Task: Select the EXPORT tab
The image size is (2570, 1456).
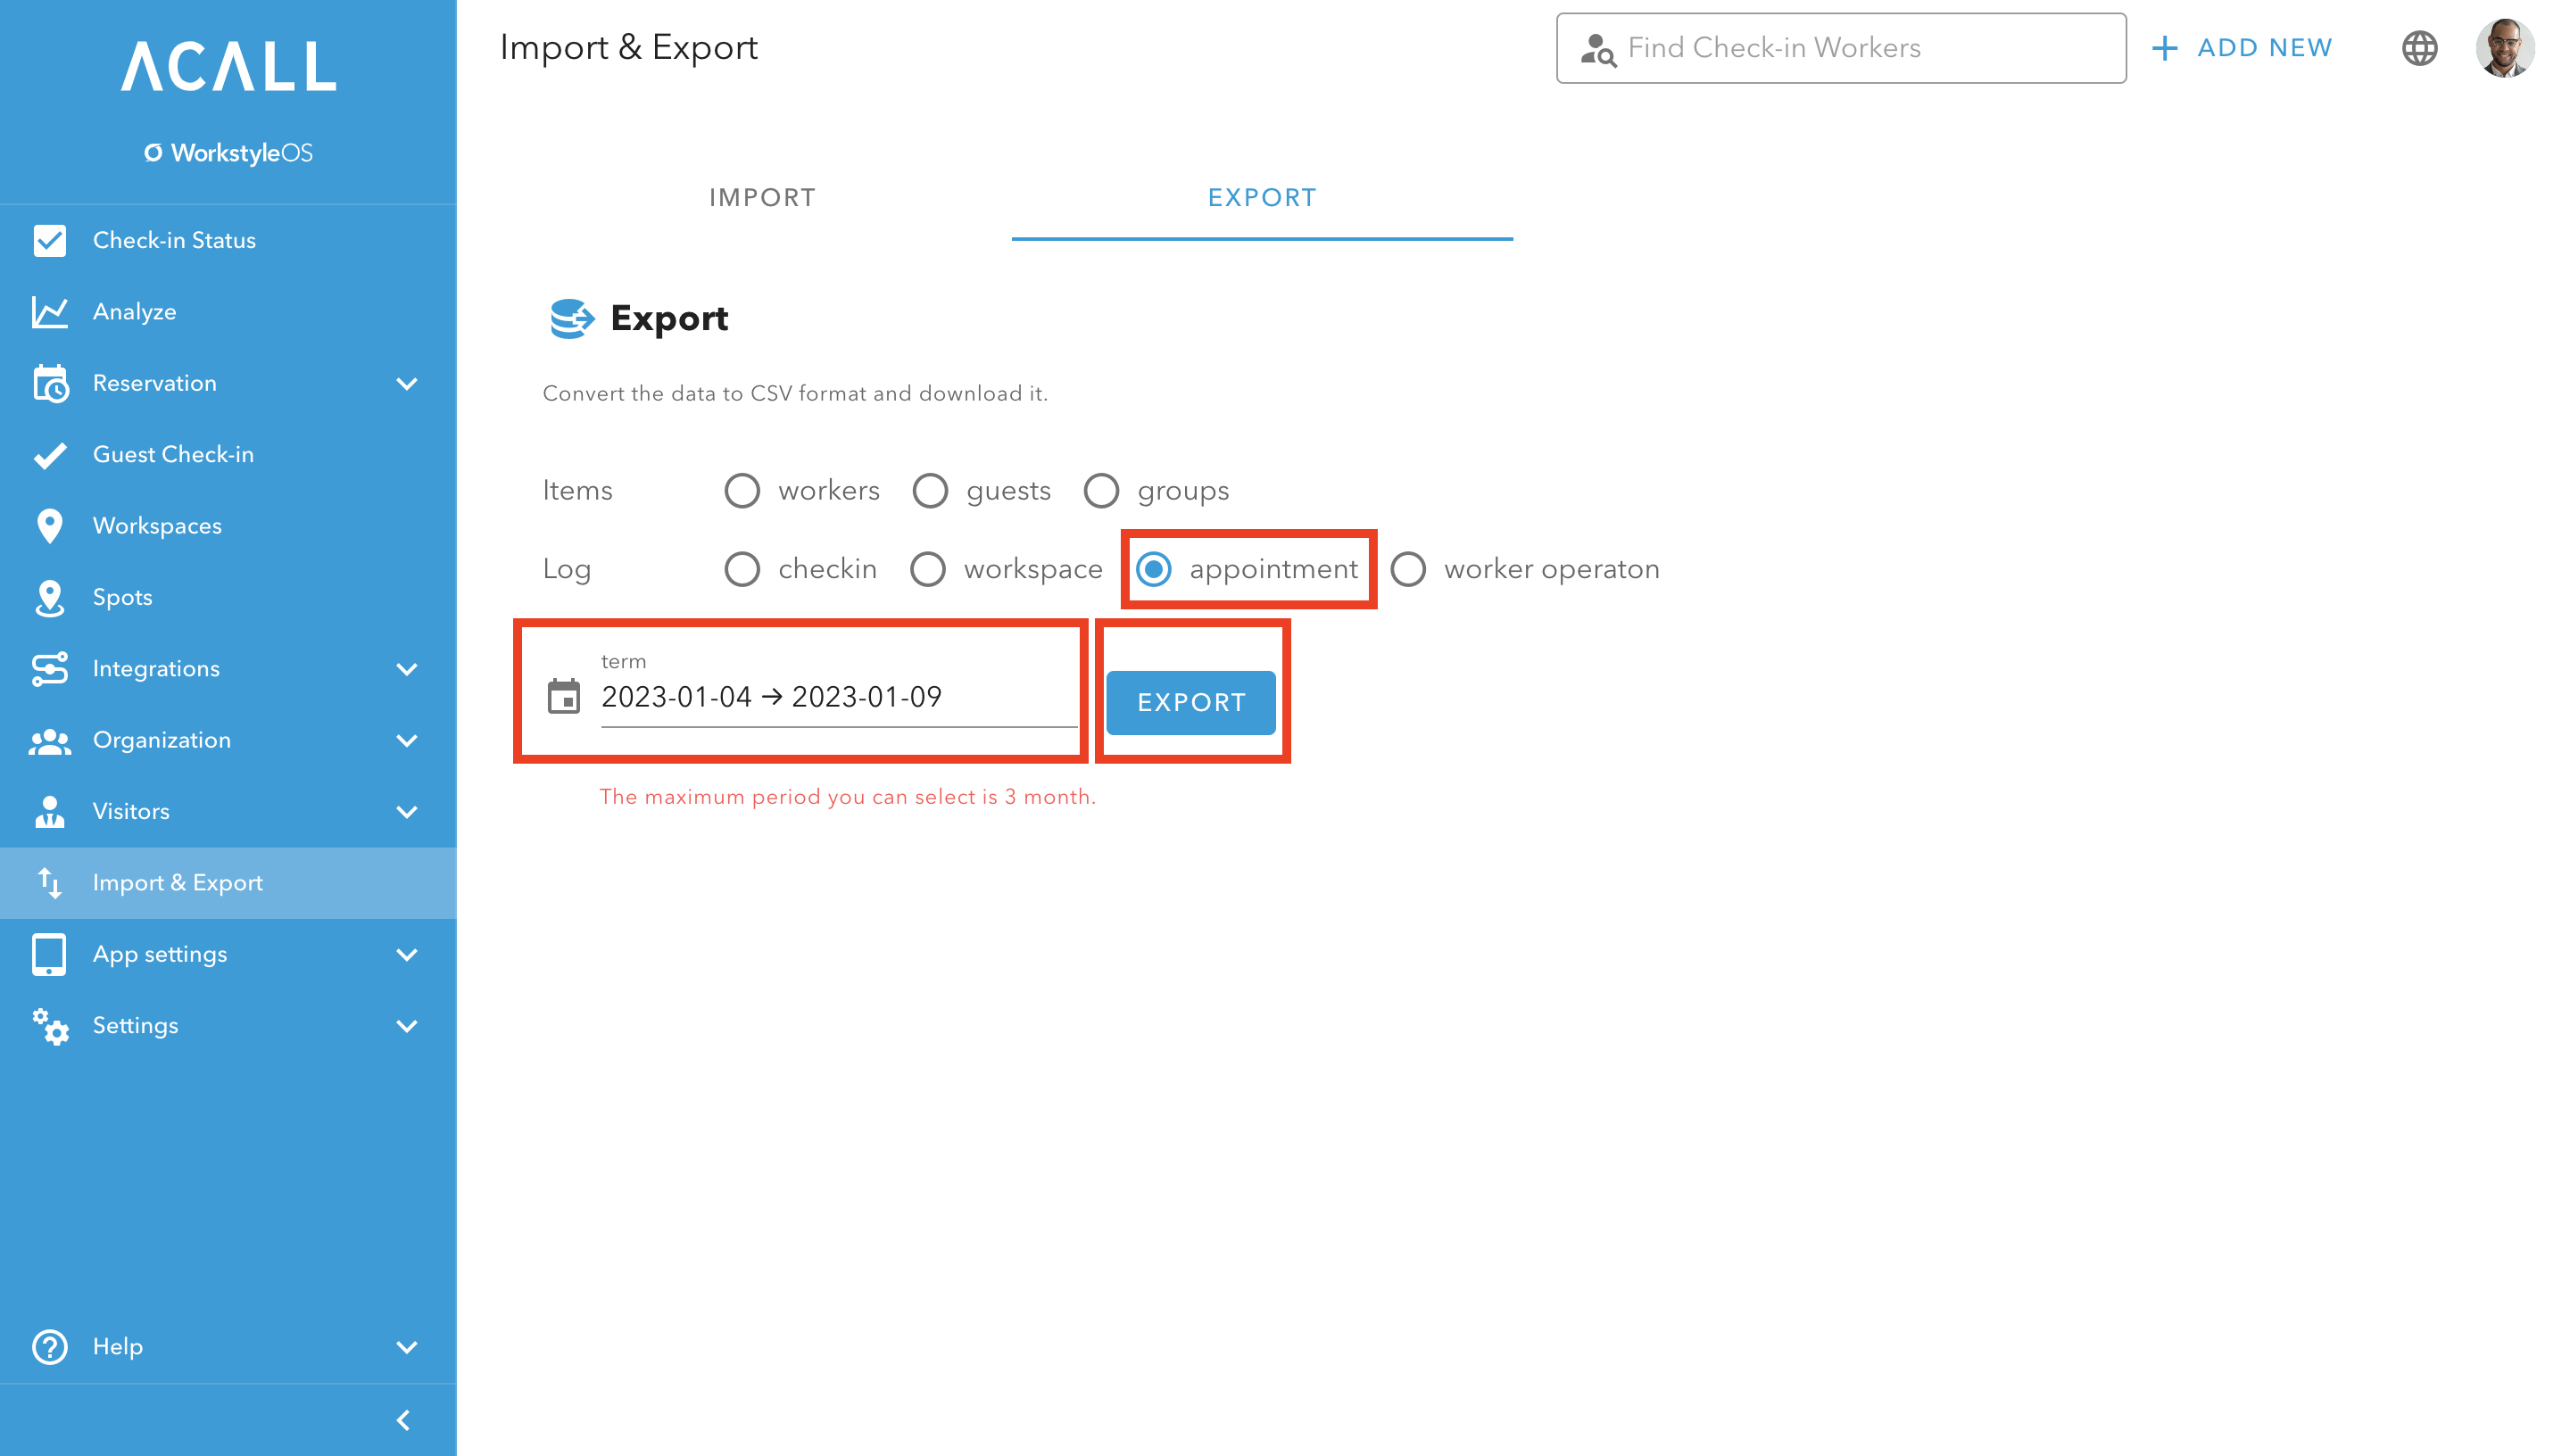Action: 1262,198
